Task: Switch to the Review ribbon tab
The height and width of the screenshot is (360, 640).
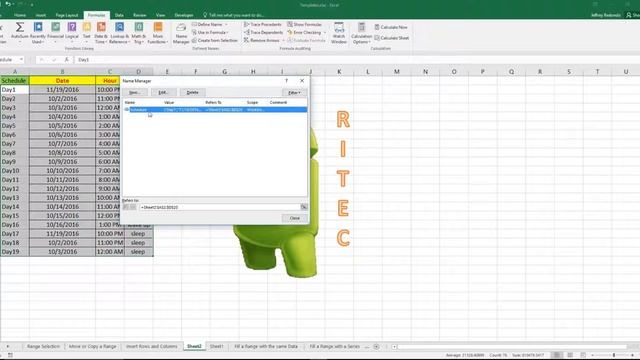Action: coord(139,15)
